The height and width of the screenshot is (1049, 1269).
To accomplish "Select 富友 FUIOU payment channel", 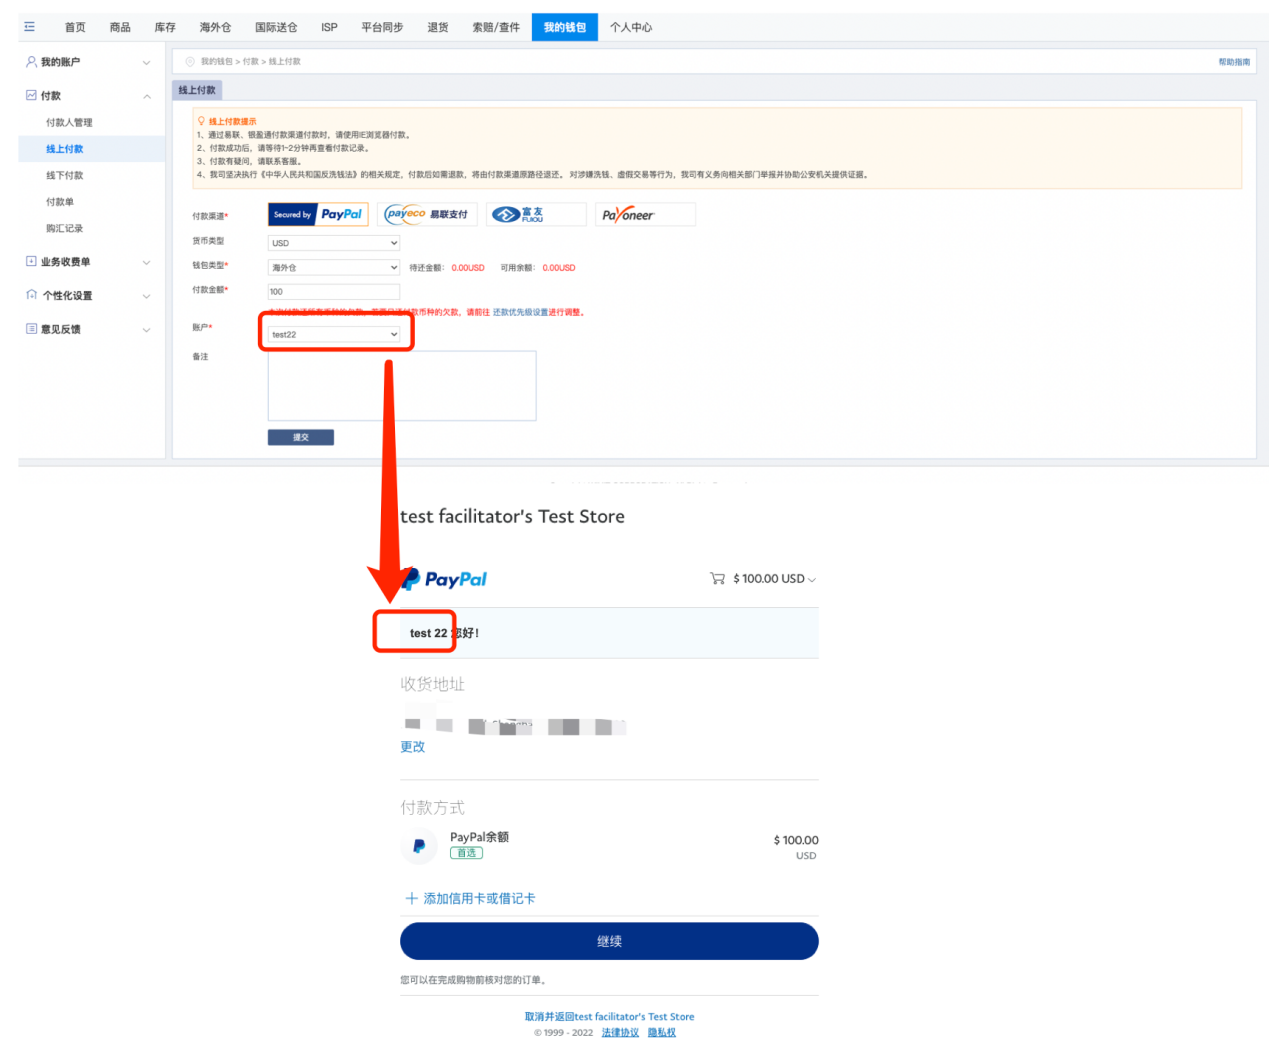I will tap(536, 215).
